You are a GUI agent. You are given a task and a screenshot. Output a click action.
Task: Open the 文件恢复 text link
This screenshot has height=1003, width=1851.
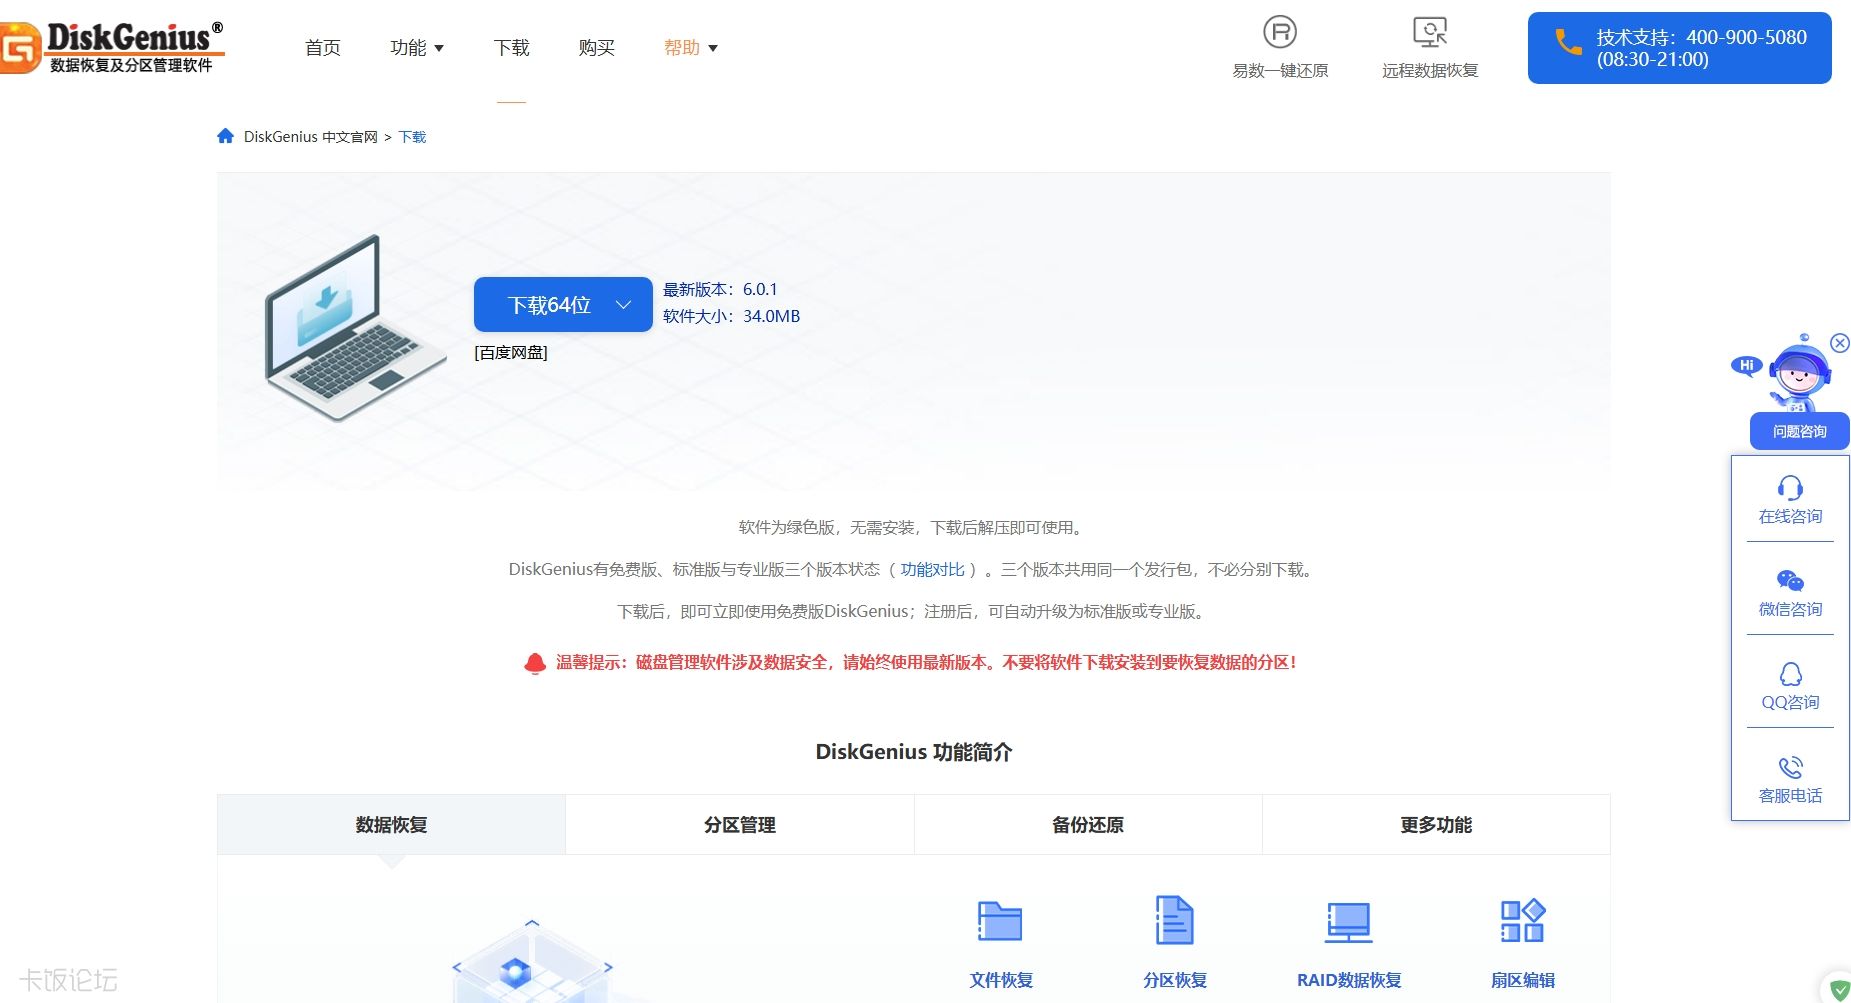[1001, 980]
